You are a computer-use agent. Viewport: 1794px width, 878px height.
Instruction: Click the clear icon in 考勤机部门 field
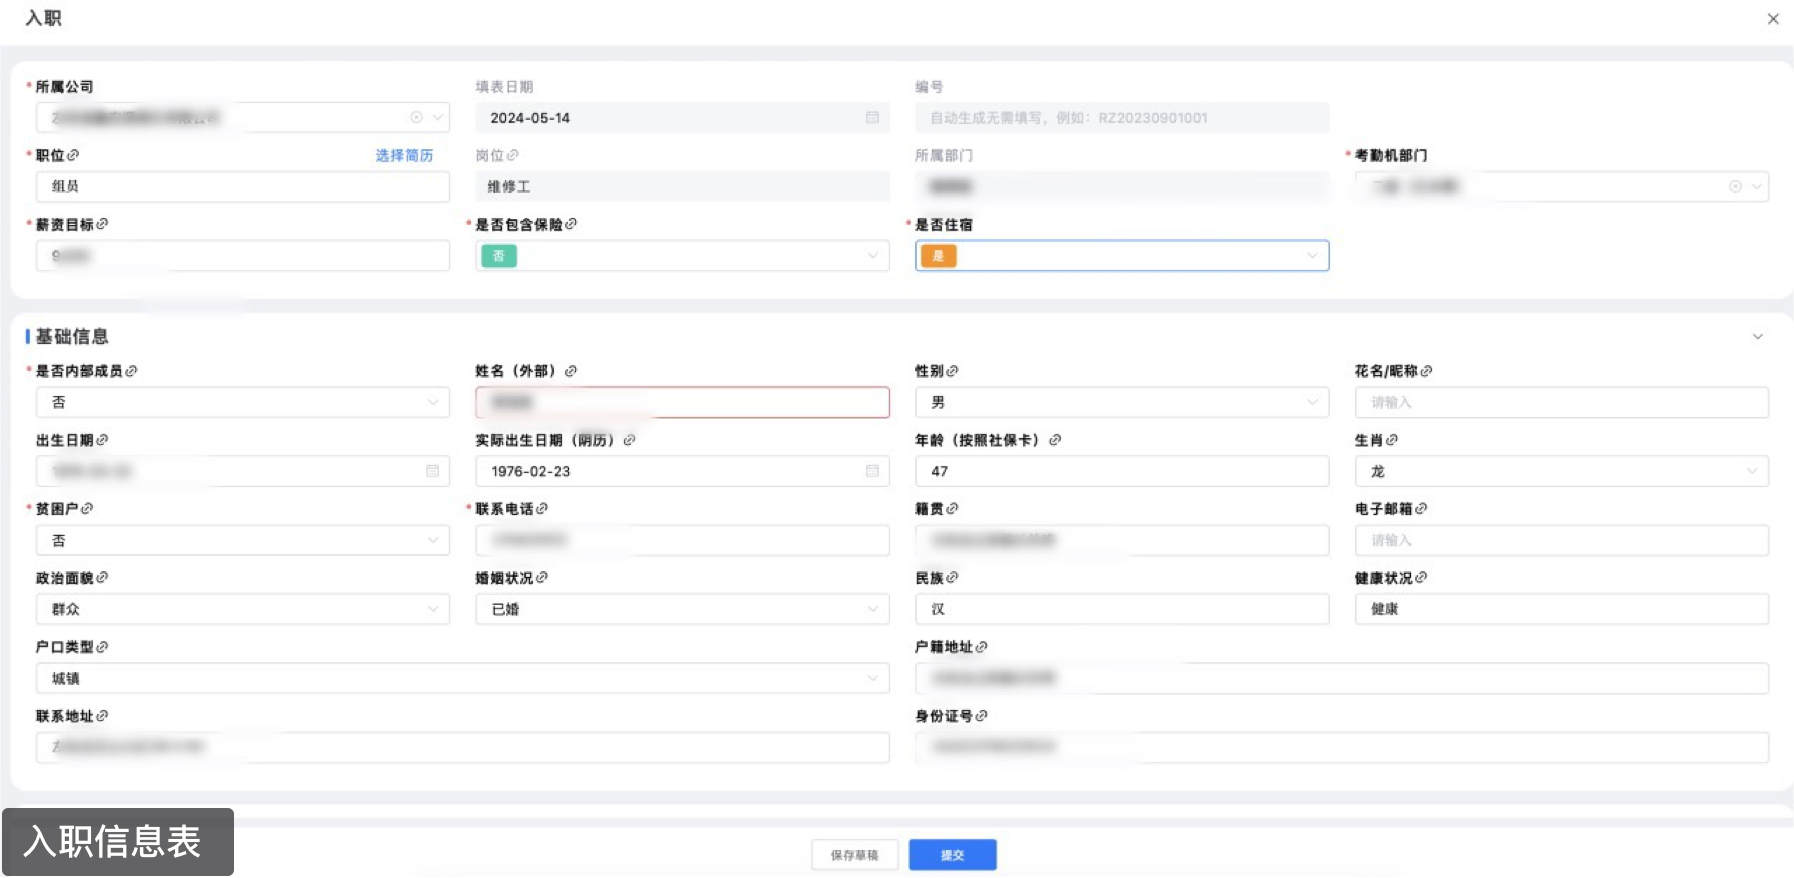point(1735,187)
